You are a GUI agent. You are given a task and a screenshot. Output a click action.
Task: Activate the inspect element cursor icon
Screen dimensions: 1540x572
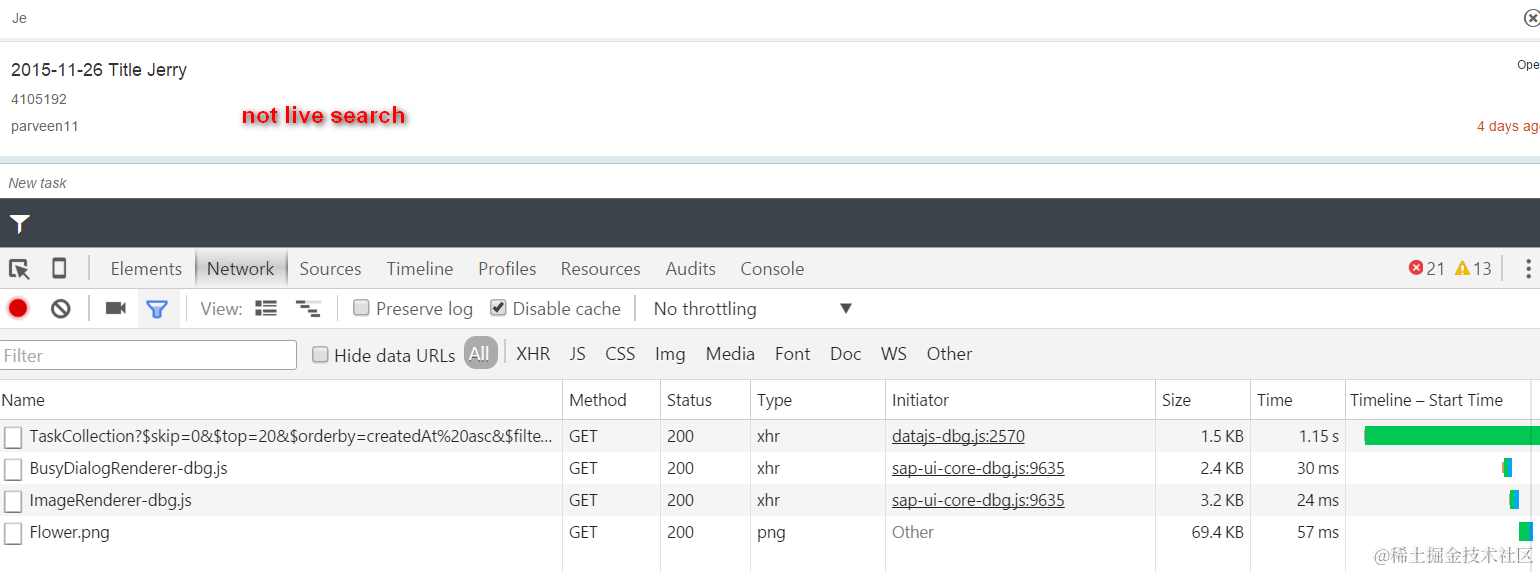tap(19, 268)
